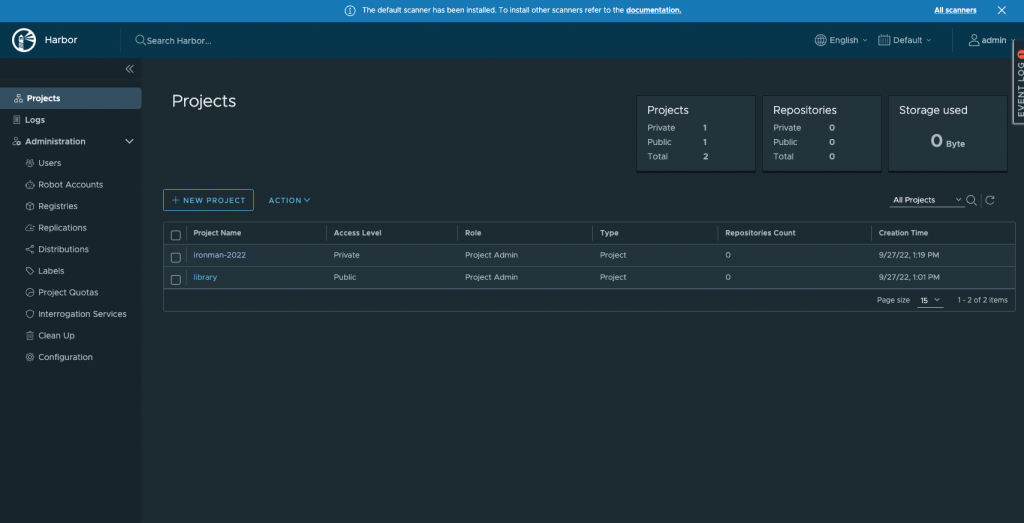The height and width of the screenshot is (523, 1024).
Task: Sort by Access Level column header
Action: [x=357, y=233]
